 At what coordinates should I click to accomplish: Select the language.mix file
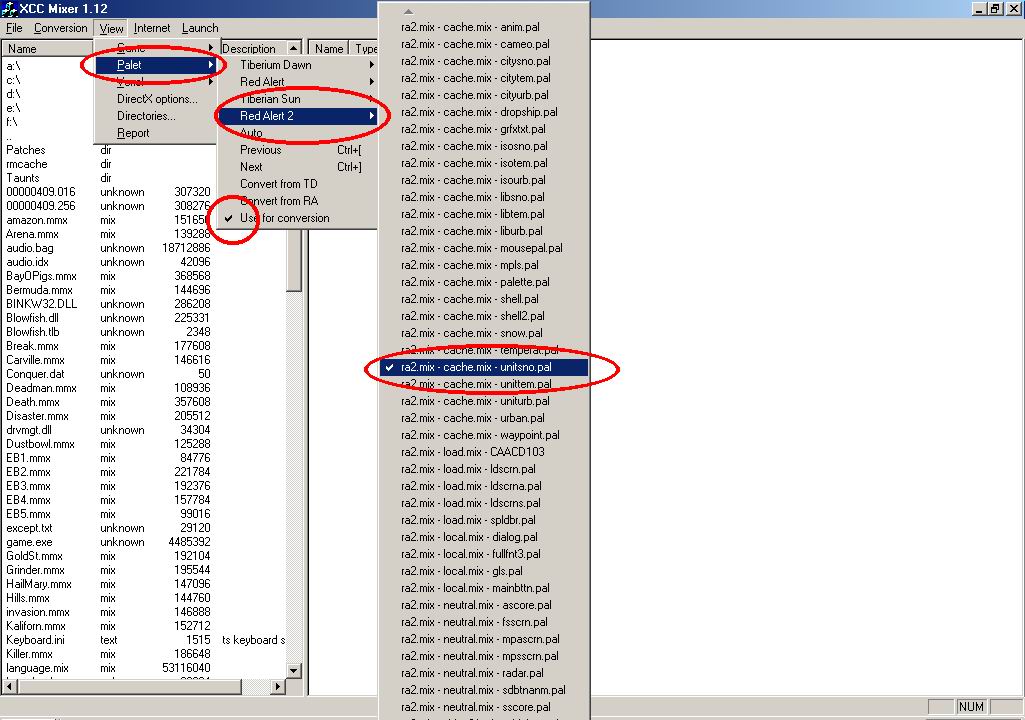pyautogui.click(x=37, y=668)
